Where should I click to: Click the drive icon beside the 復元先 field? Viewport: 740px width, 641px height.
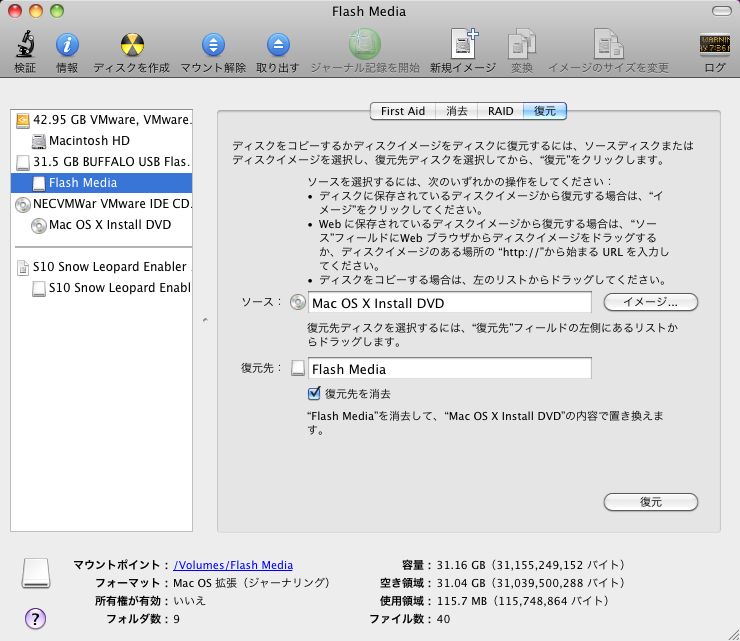298,368
